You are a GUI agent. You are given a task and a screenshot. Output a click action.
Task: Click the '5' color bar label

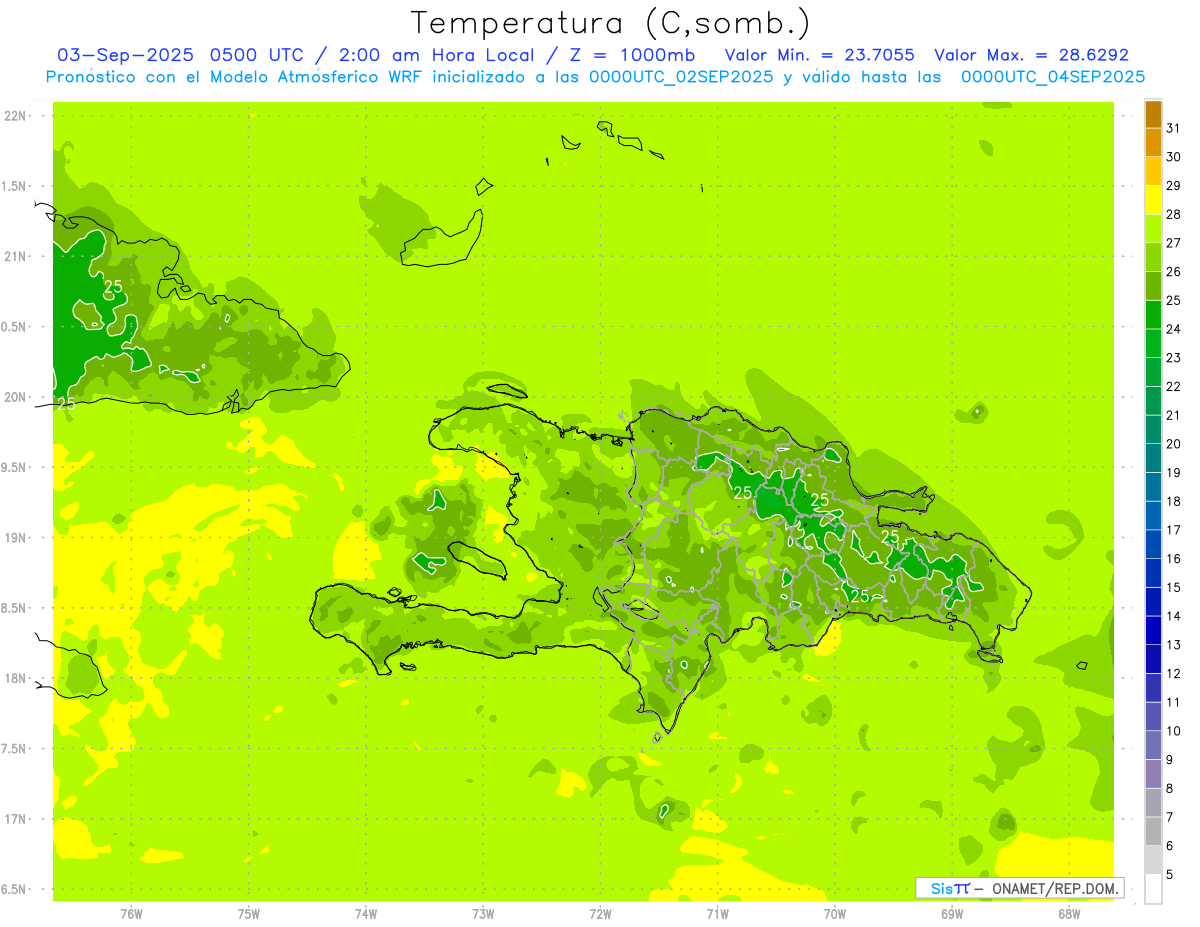click(1170, 875)
